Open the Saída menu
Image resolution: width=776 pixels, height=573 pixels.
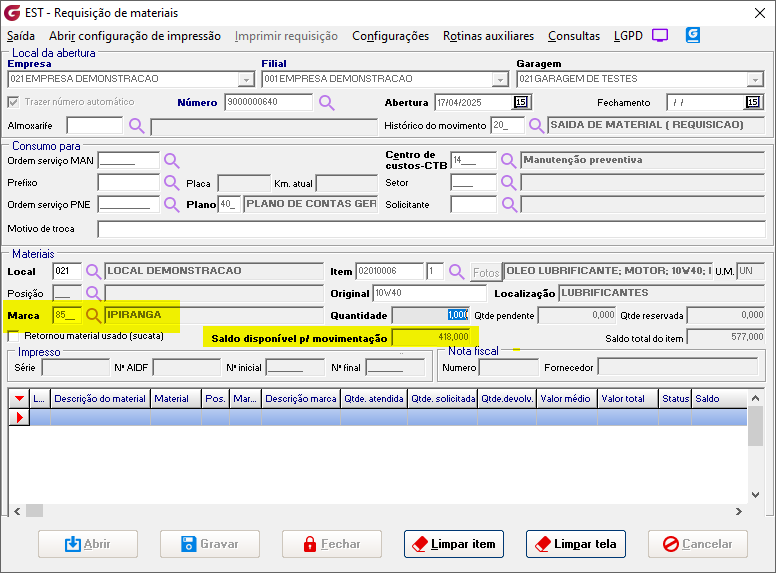(21, 36)
